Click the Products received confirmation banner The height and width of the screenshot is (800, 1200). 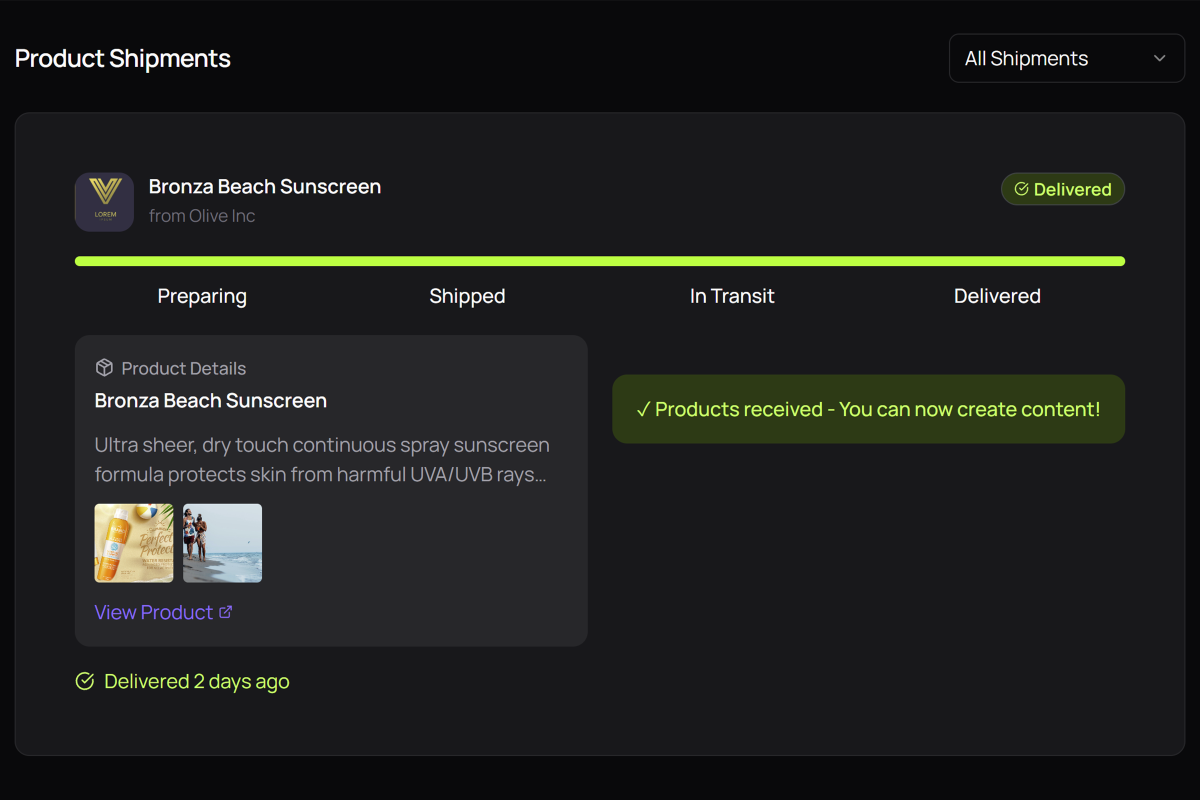coord(868,409)
